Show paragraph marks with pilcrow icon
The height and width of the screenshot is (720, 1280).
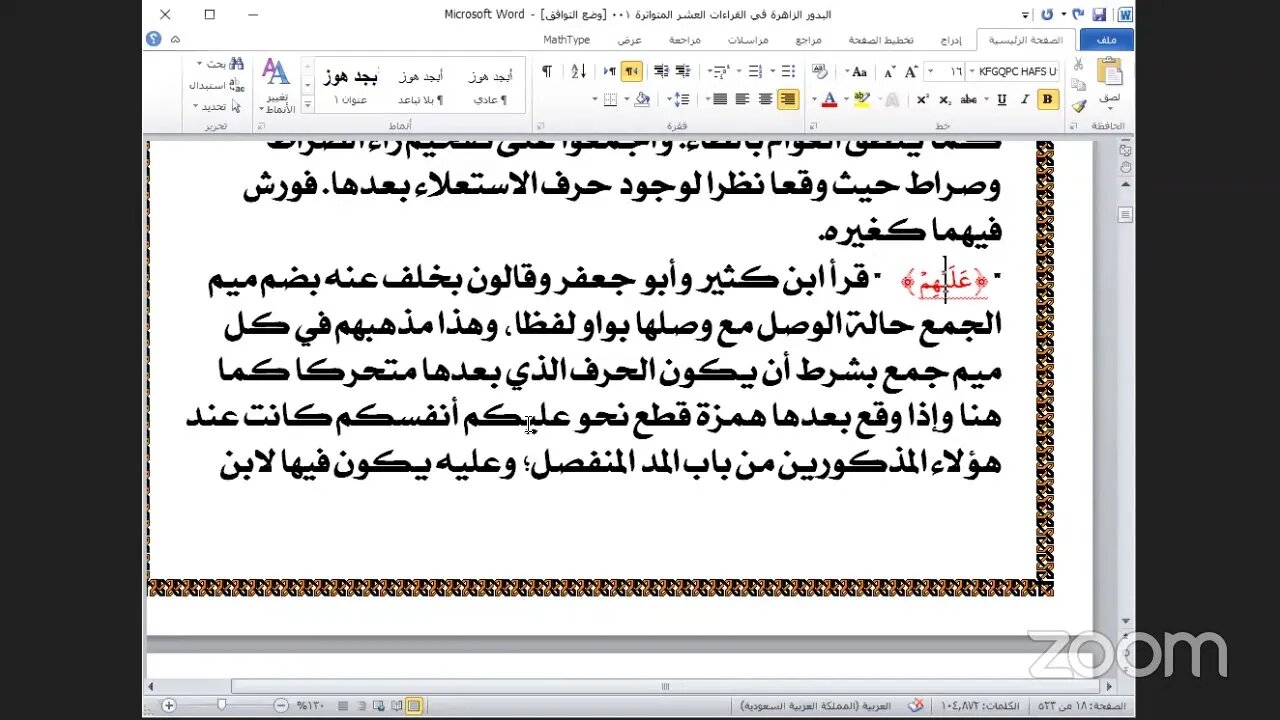coord(547,71)
